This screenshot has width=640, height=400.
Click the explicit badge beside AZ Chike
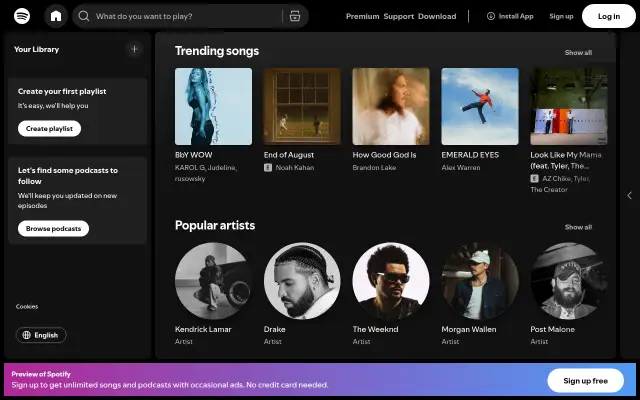coord(534,178)
